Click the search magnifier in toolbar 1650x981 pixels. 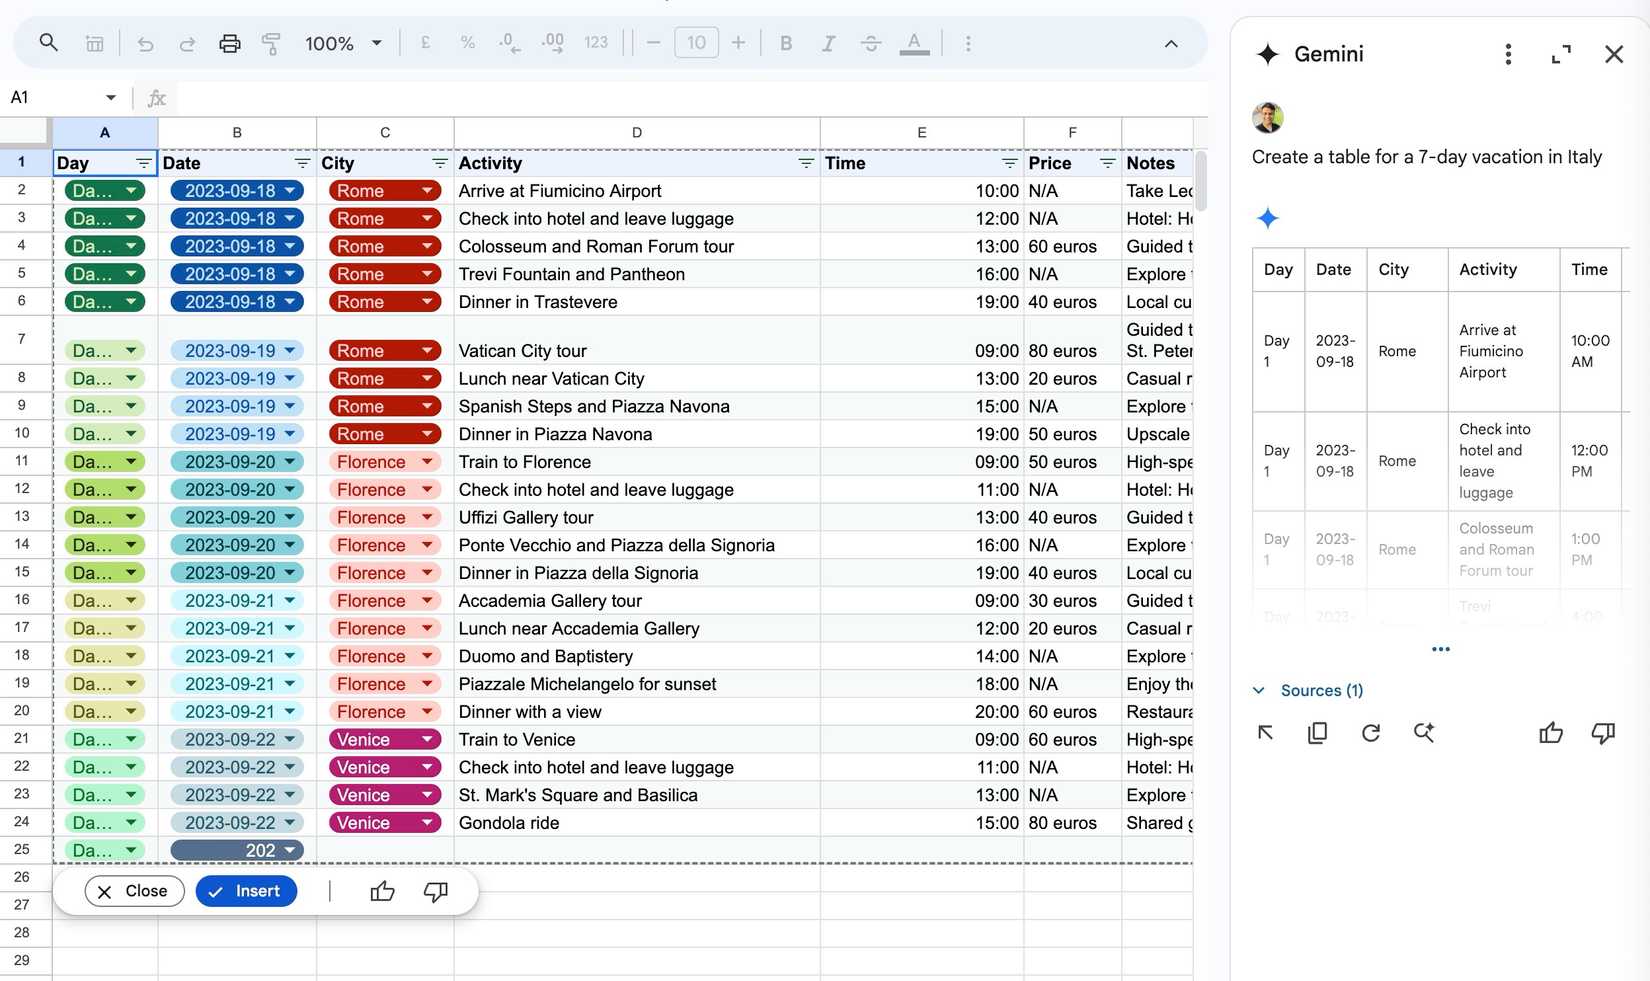[x=48, y=43]
